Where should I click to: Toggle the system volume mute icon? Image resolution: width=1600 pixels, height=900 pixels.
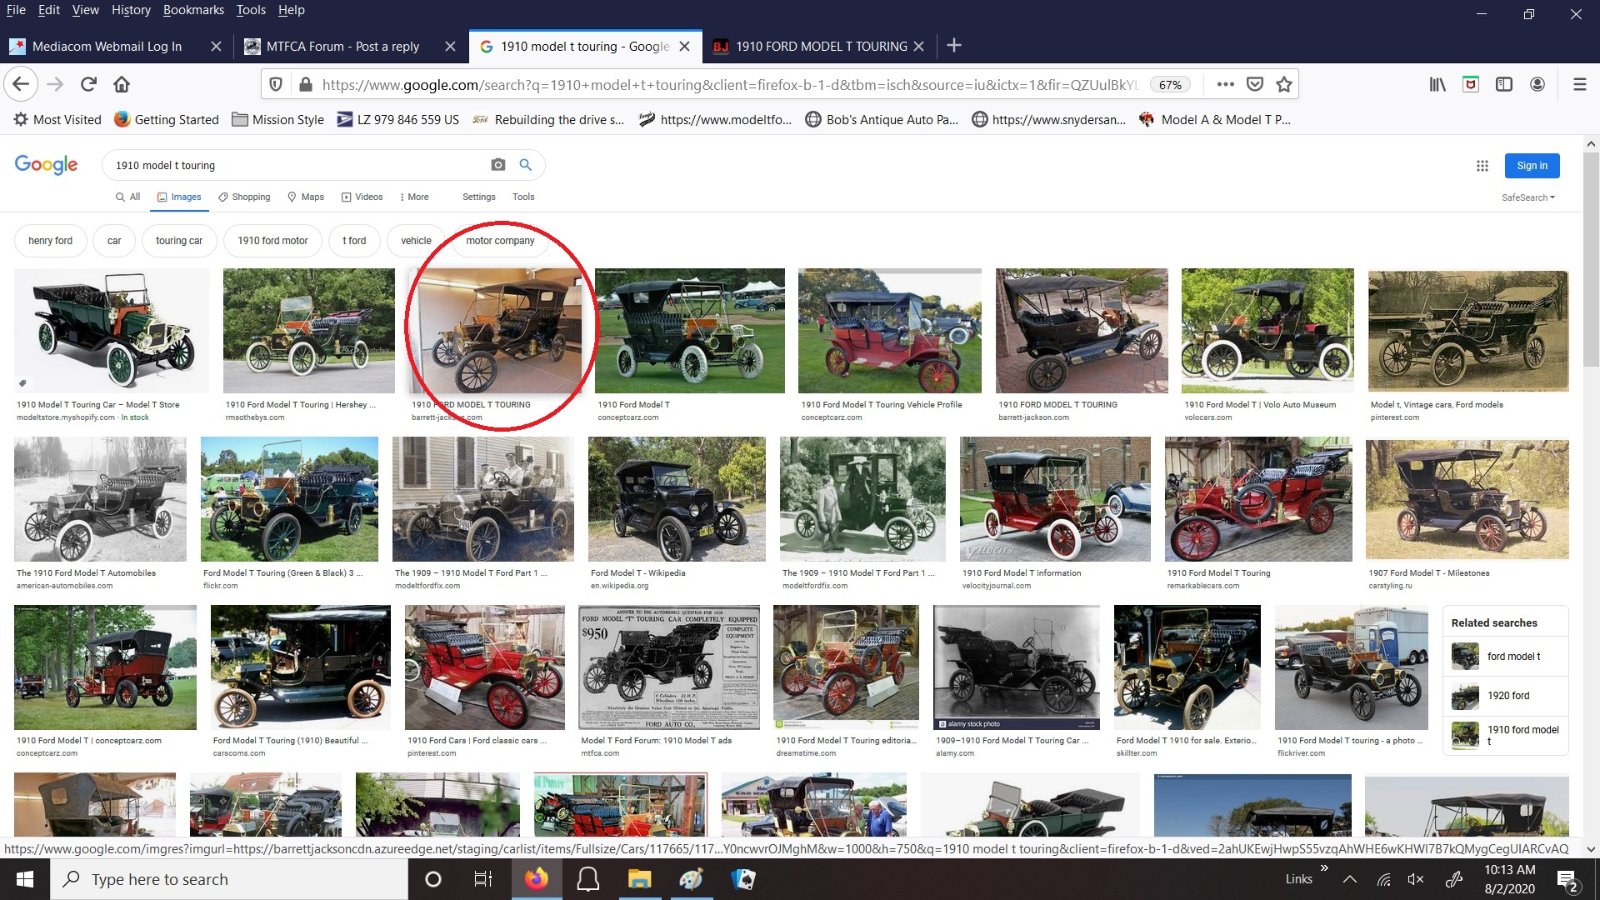1415,879
